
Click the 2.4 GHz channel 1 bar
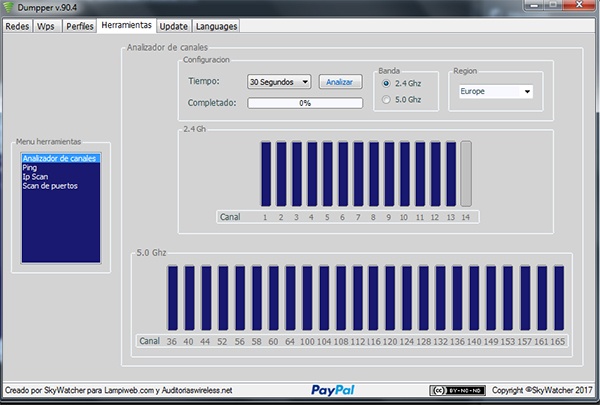pos(266,174)
